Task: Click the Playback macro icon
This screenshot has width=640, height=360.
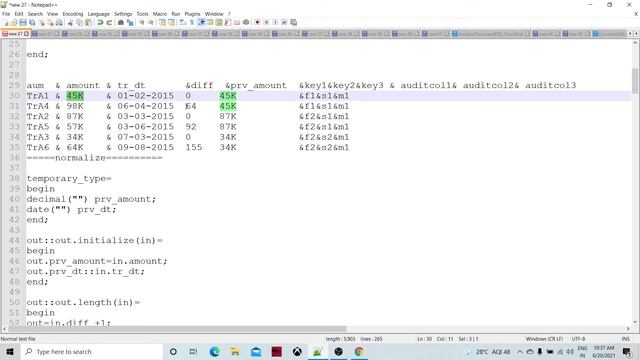Action: tap(275, 22)
